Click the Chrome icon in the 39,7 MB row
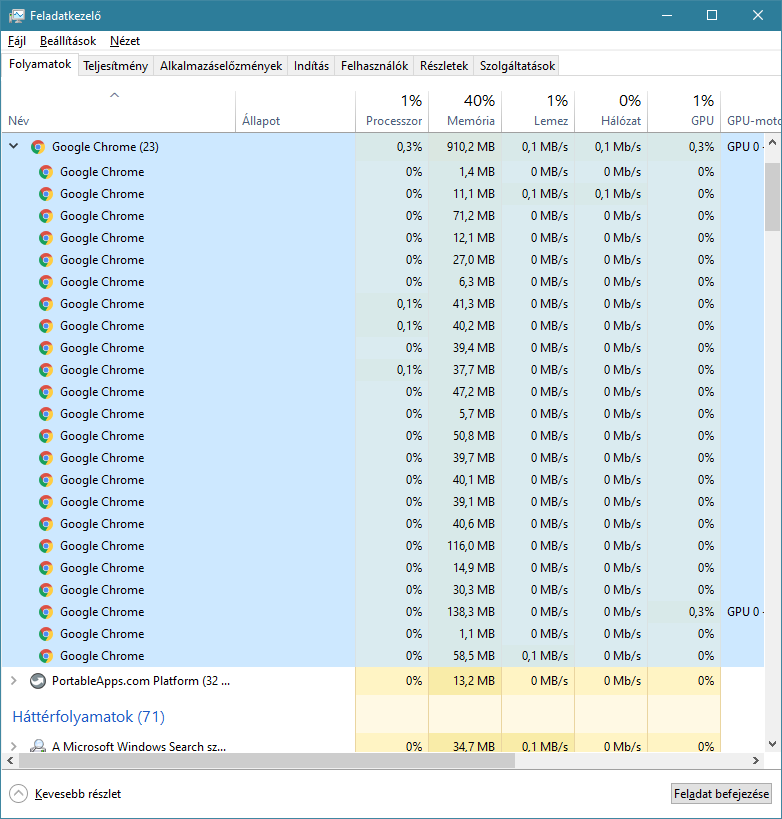The height and width of the screenshot is (819, 782). click(46, 458)
